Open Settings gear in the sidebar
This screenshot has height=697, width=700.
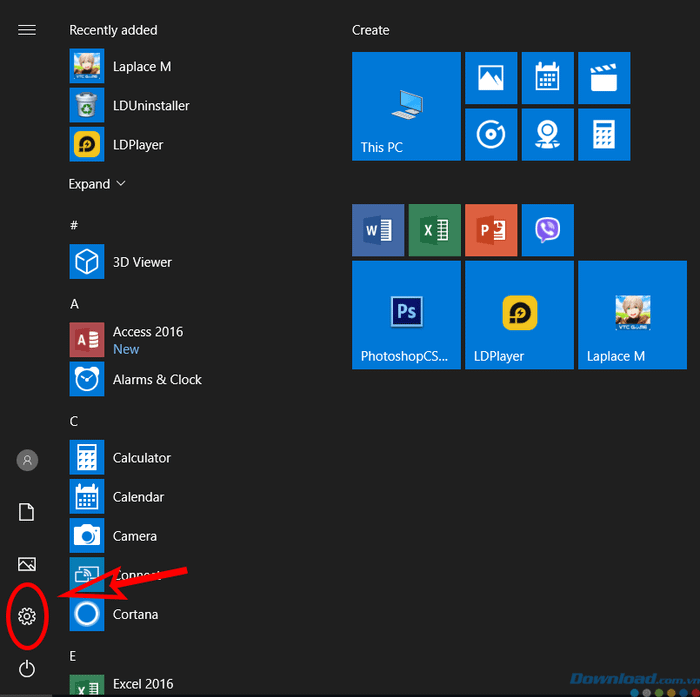point(27,616)
